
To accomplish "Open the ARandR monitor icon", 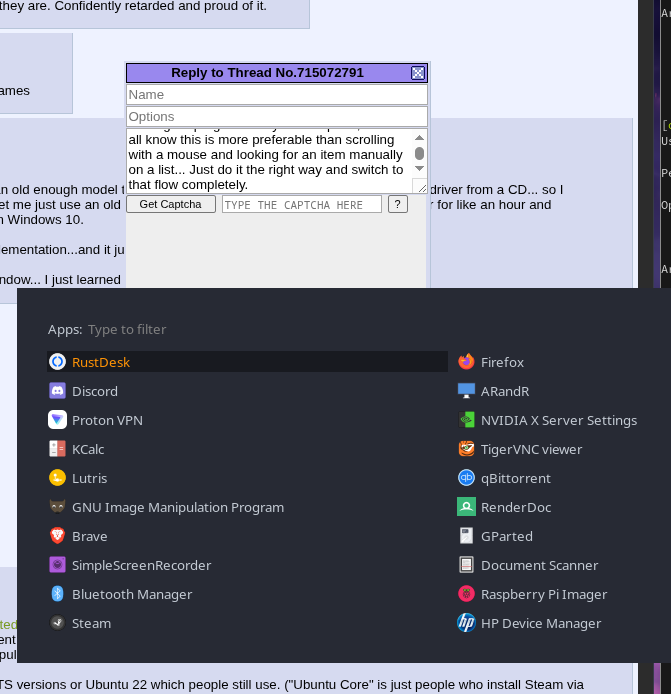I will pyautogui.click(x=466, y=391).
